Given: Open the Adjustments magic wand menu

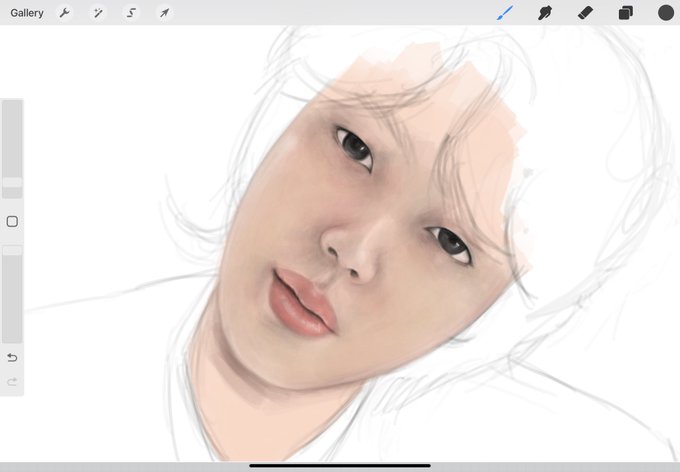Looking at the screenshot, I should point(98,13).
